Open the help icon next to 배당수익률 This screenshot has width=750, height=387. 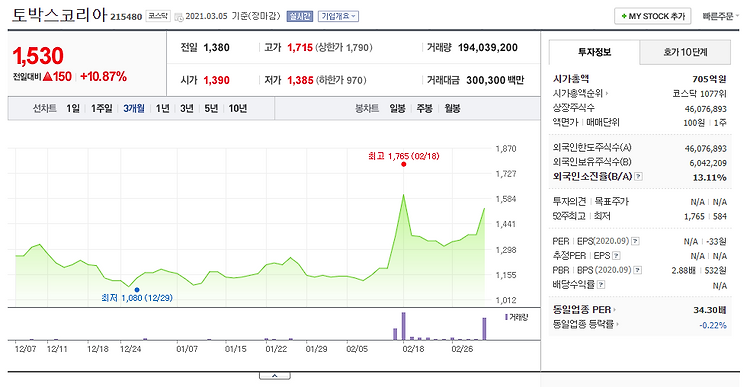pos(601,285)
